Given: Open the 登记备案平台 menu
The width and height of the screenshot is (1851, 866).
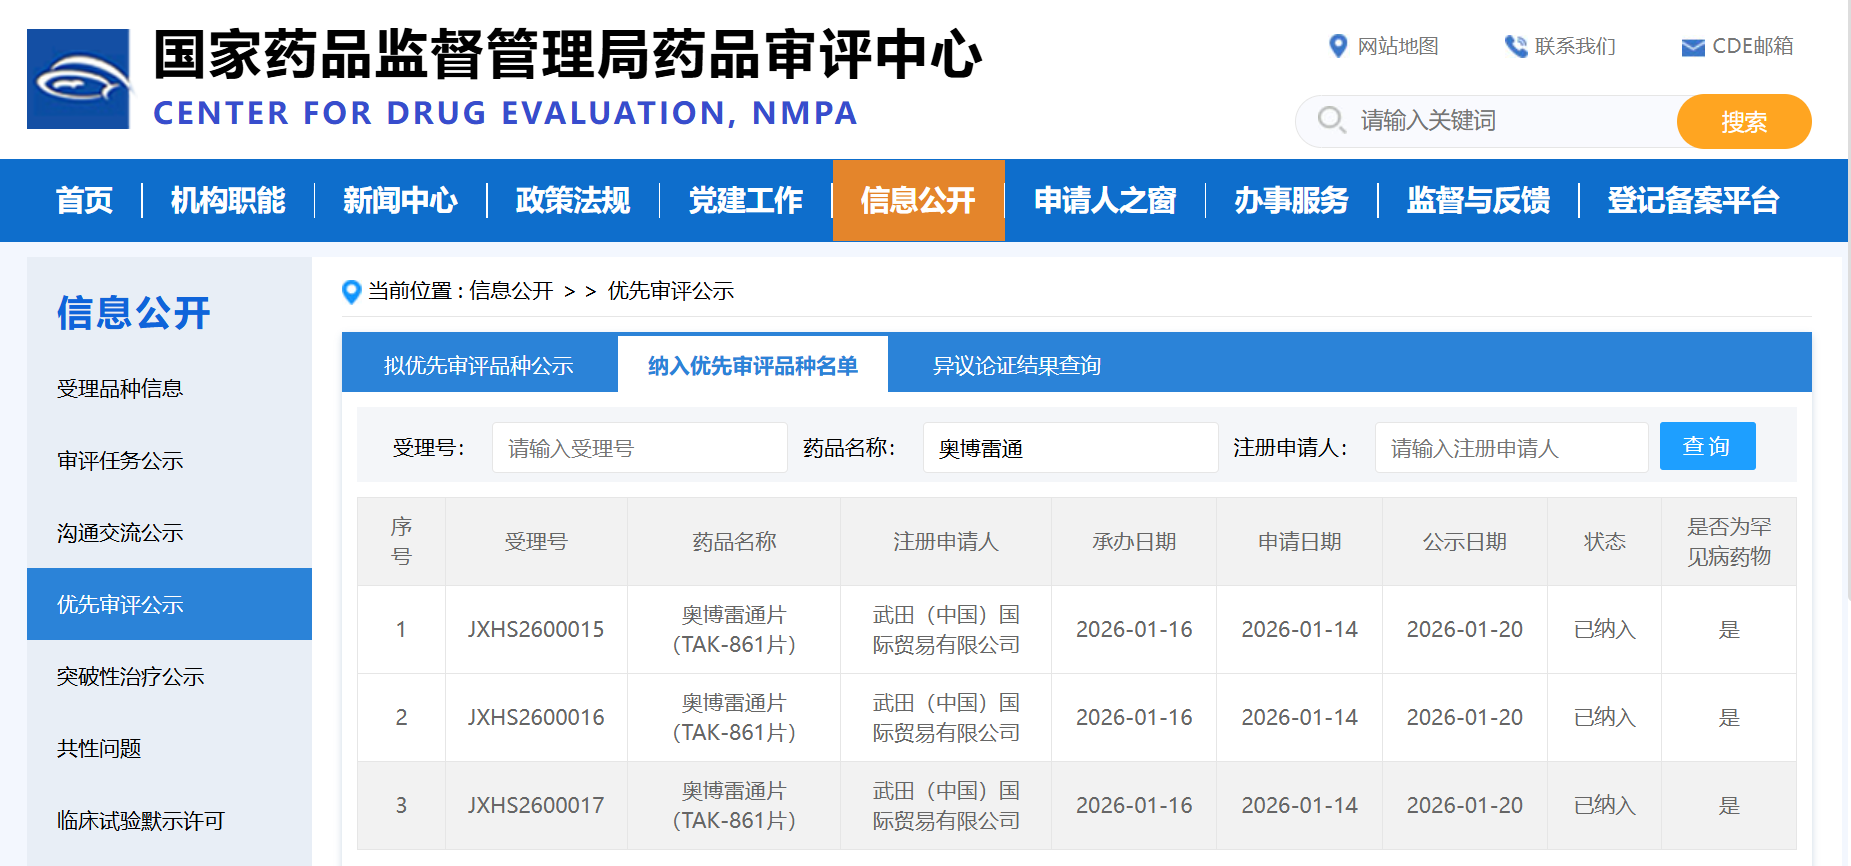Looking at the screenshot, I should [1693, 200].
